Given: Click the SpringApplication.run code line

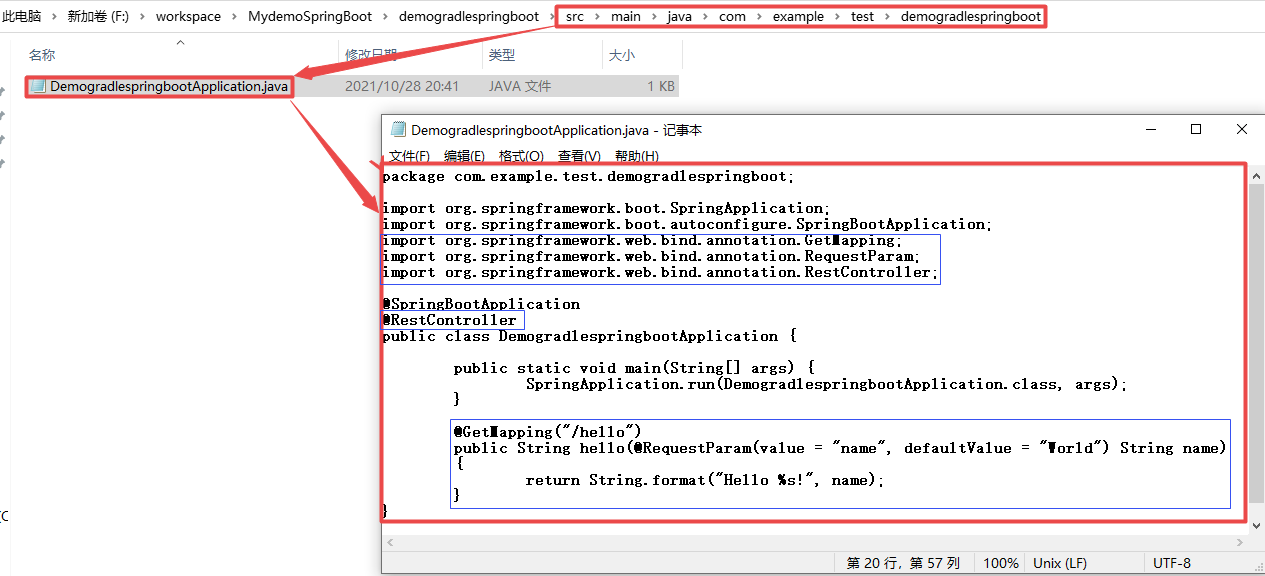Looking at the screenshot, I should point(826,384).
